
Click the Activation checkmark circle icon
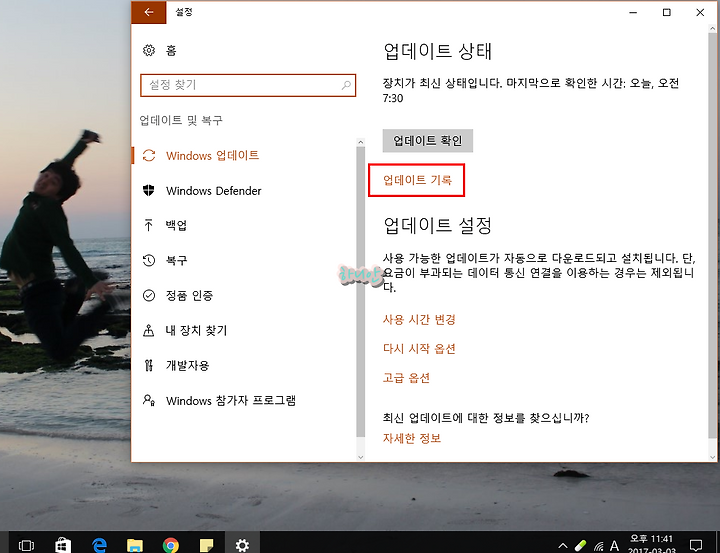tap(149, 295)
